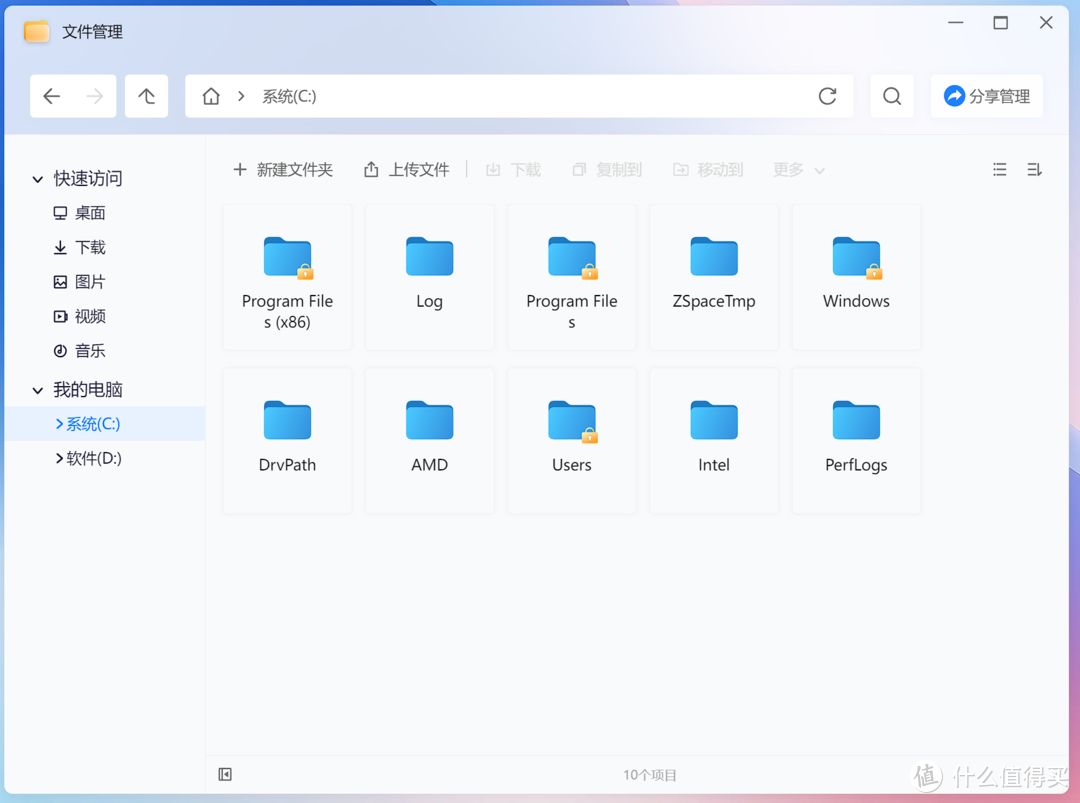Click the home icon in the breadcrumb bar
The image size is (1080, 803).
coord(211,95)
